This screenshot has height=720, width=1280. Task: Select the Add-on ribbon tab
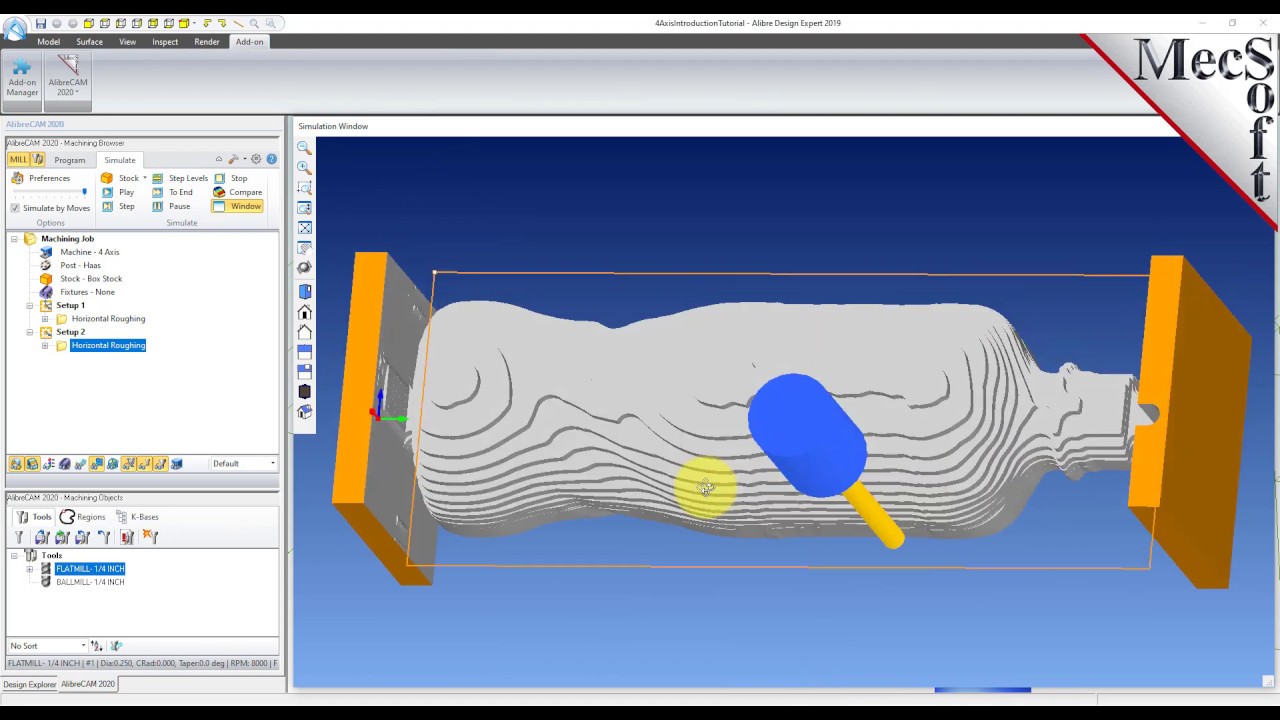249,42
